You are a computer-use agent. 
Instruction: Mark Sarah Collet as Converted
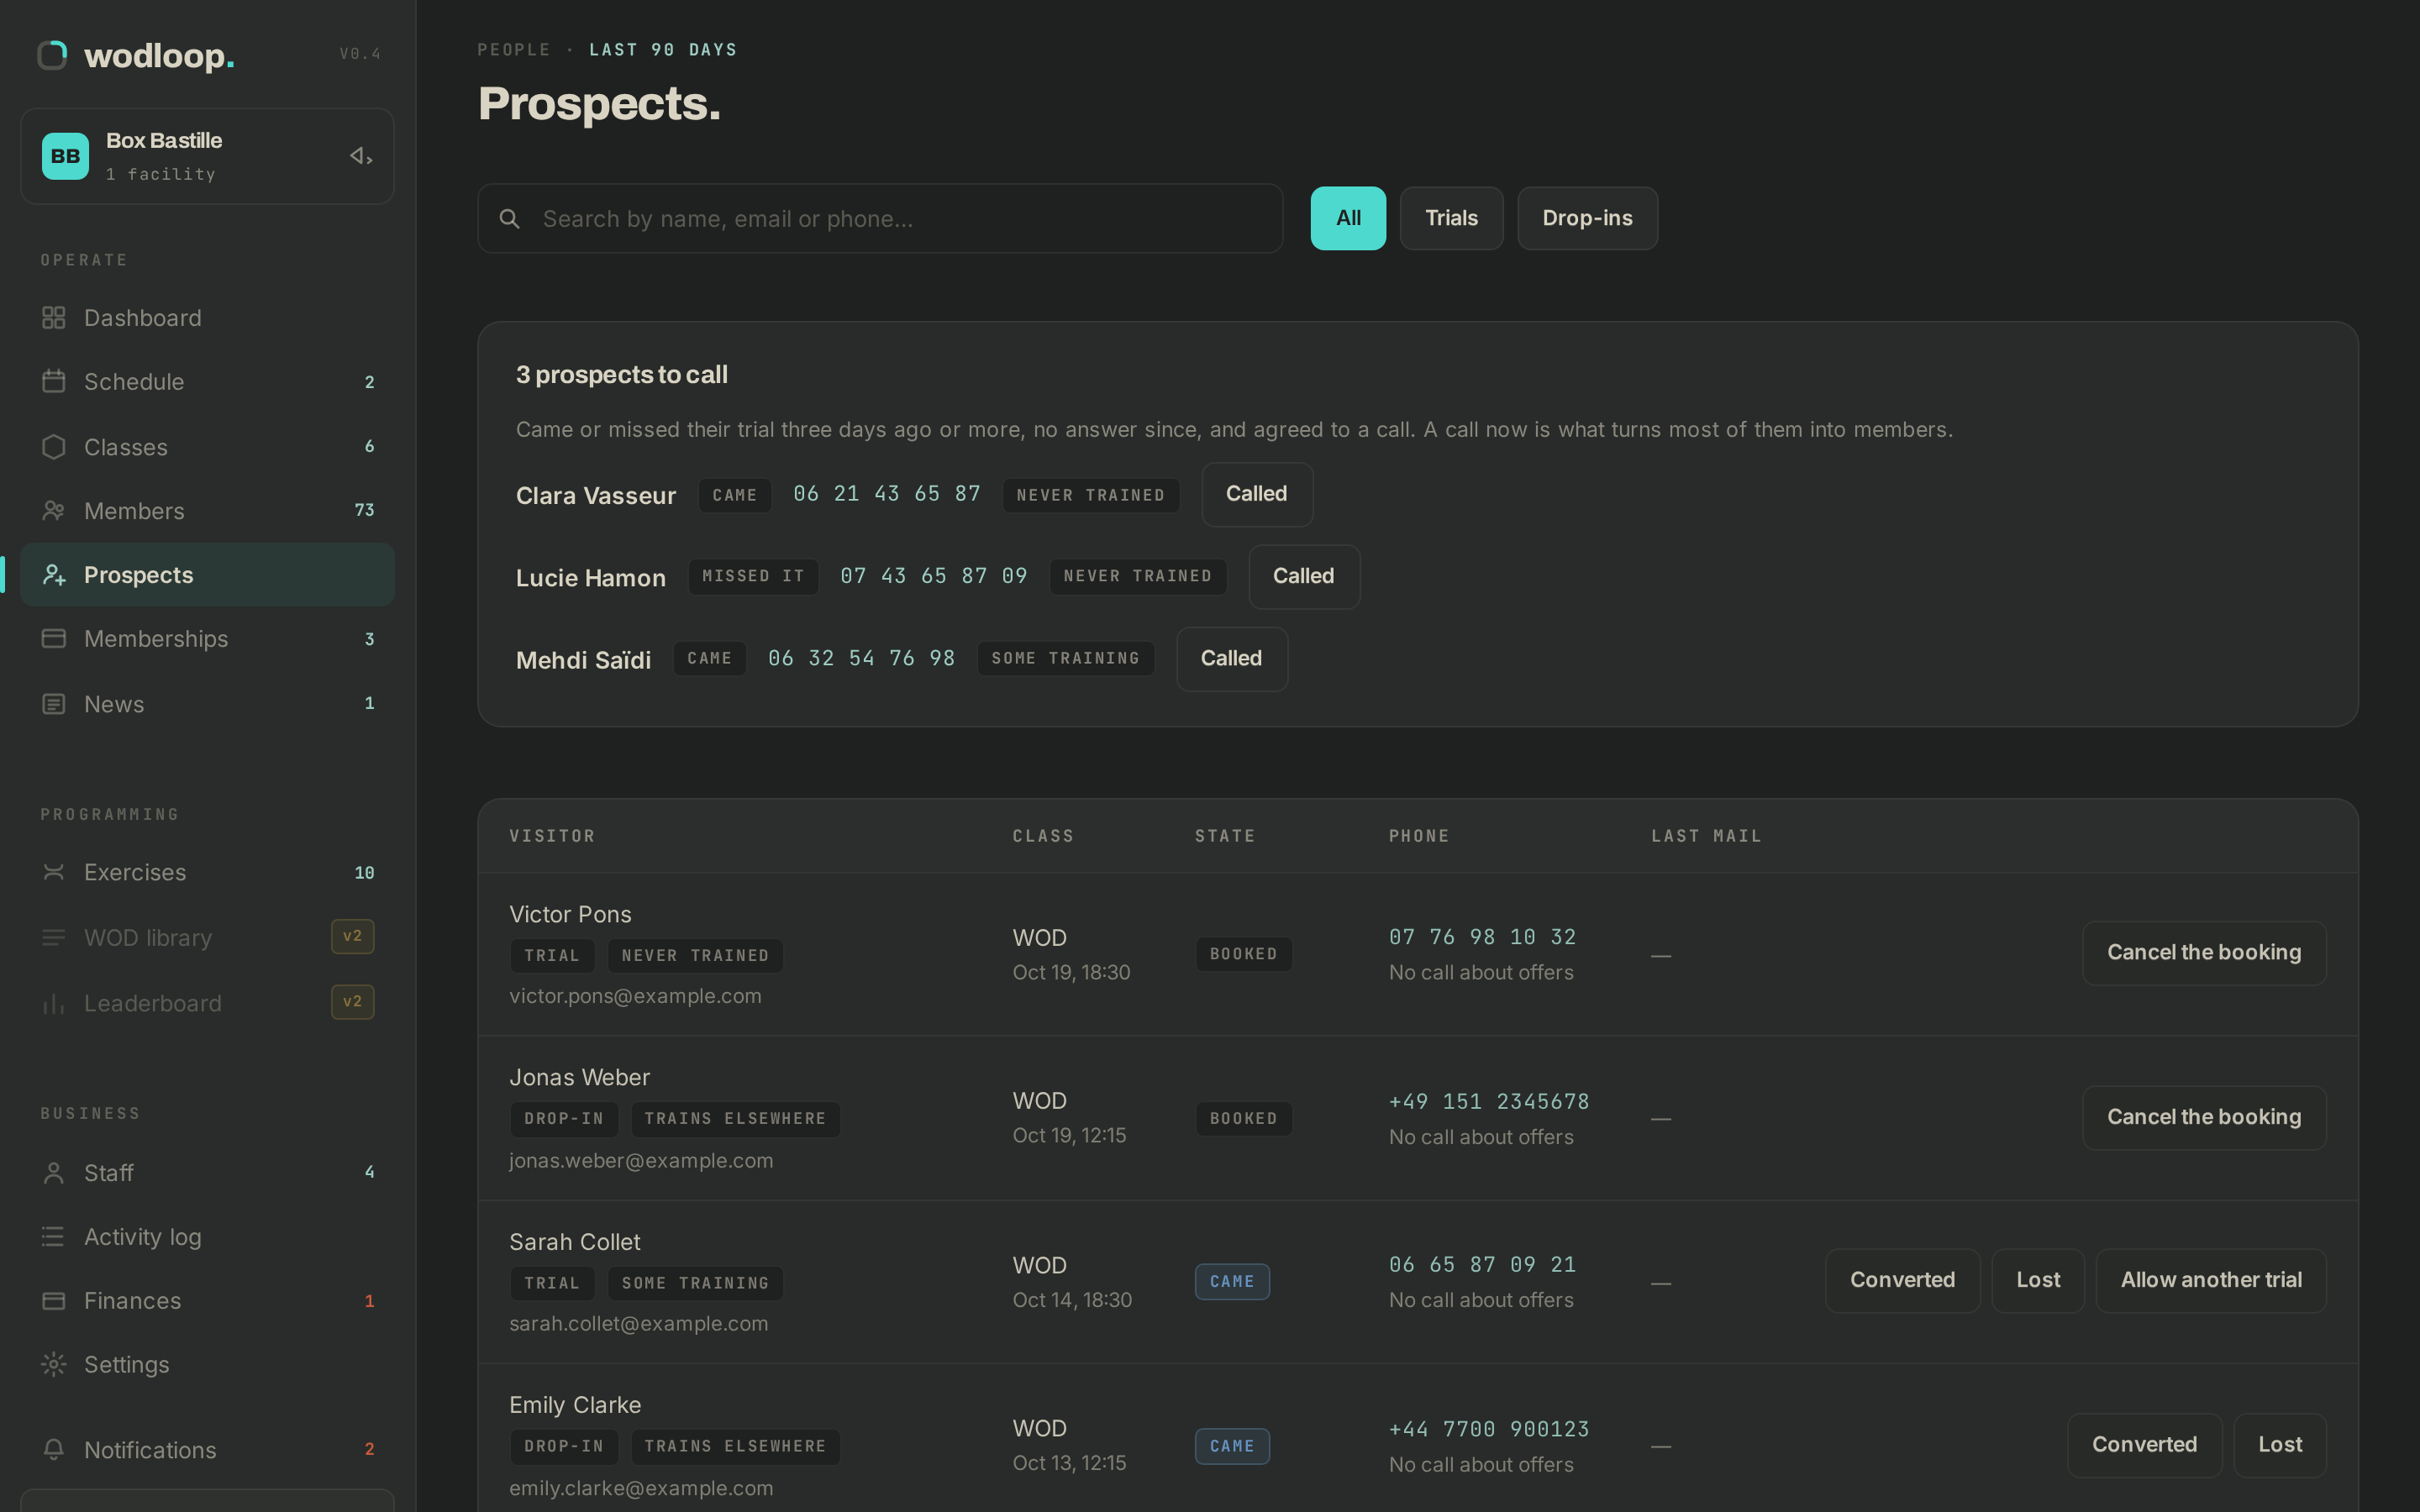(x=1902, y=1280)
